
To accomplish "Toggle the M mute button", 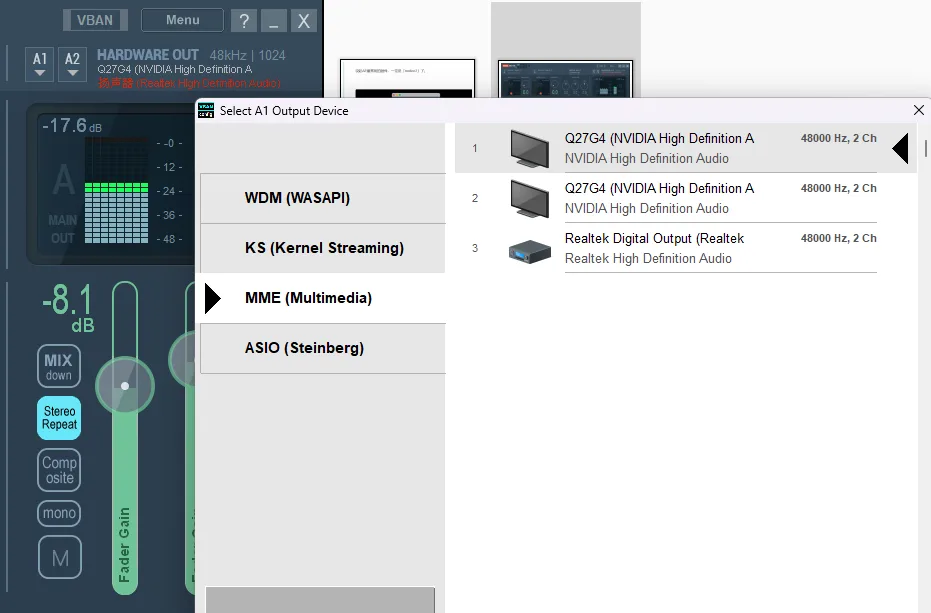I will point(59,557).
